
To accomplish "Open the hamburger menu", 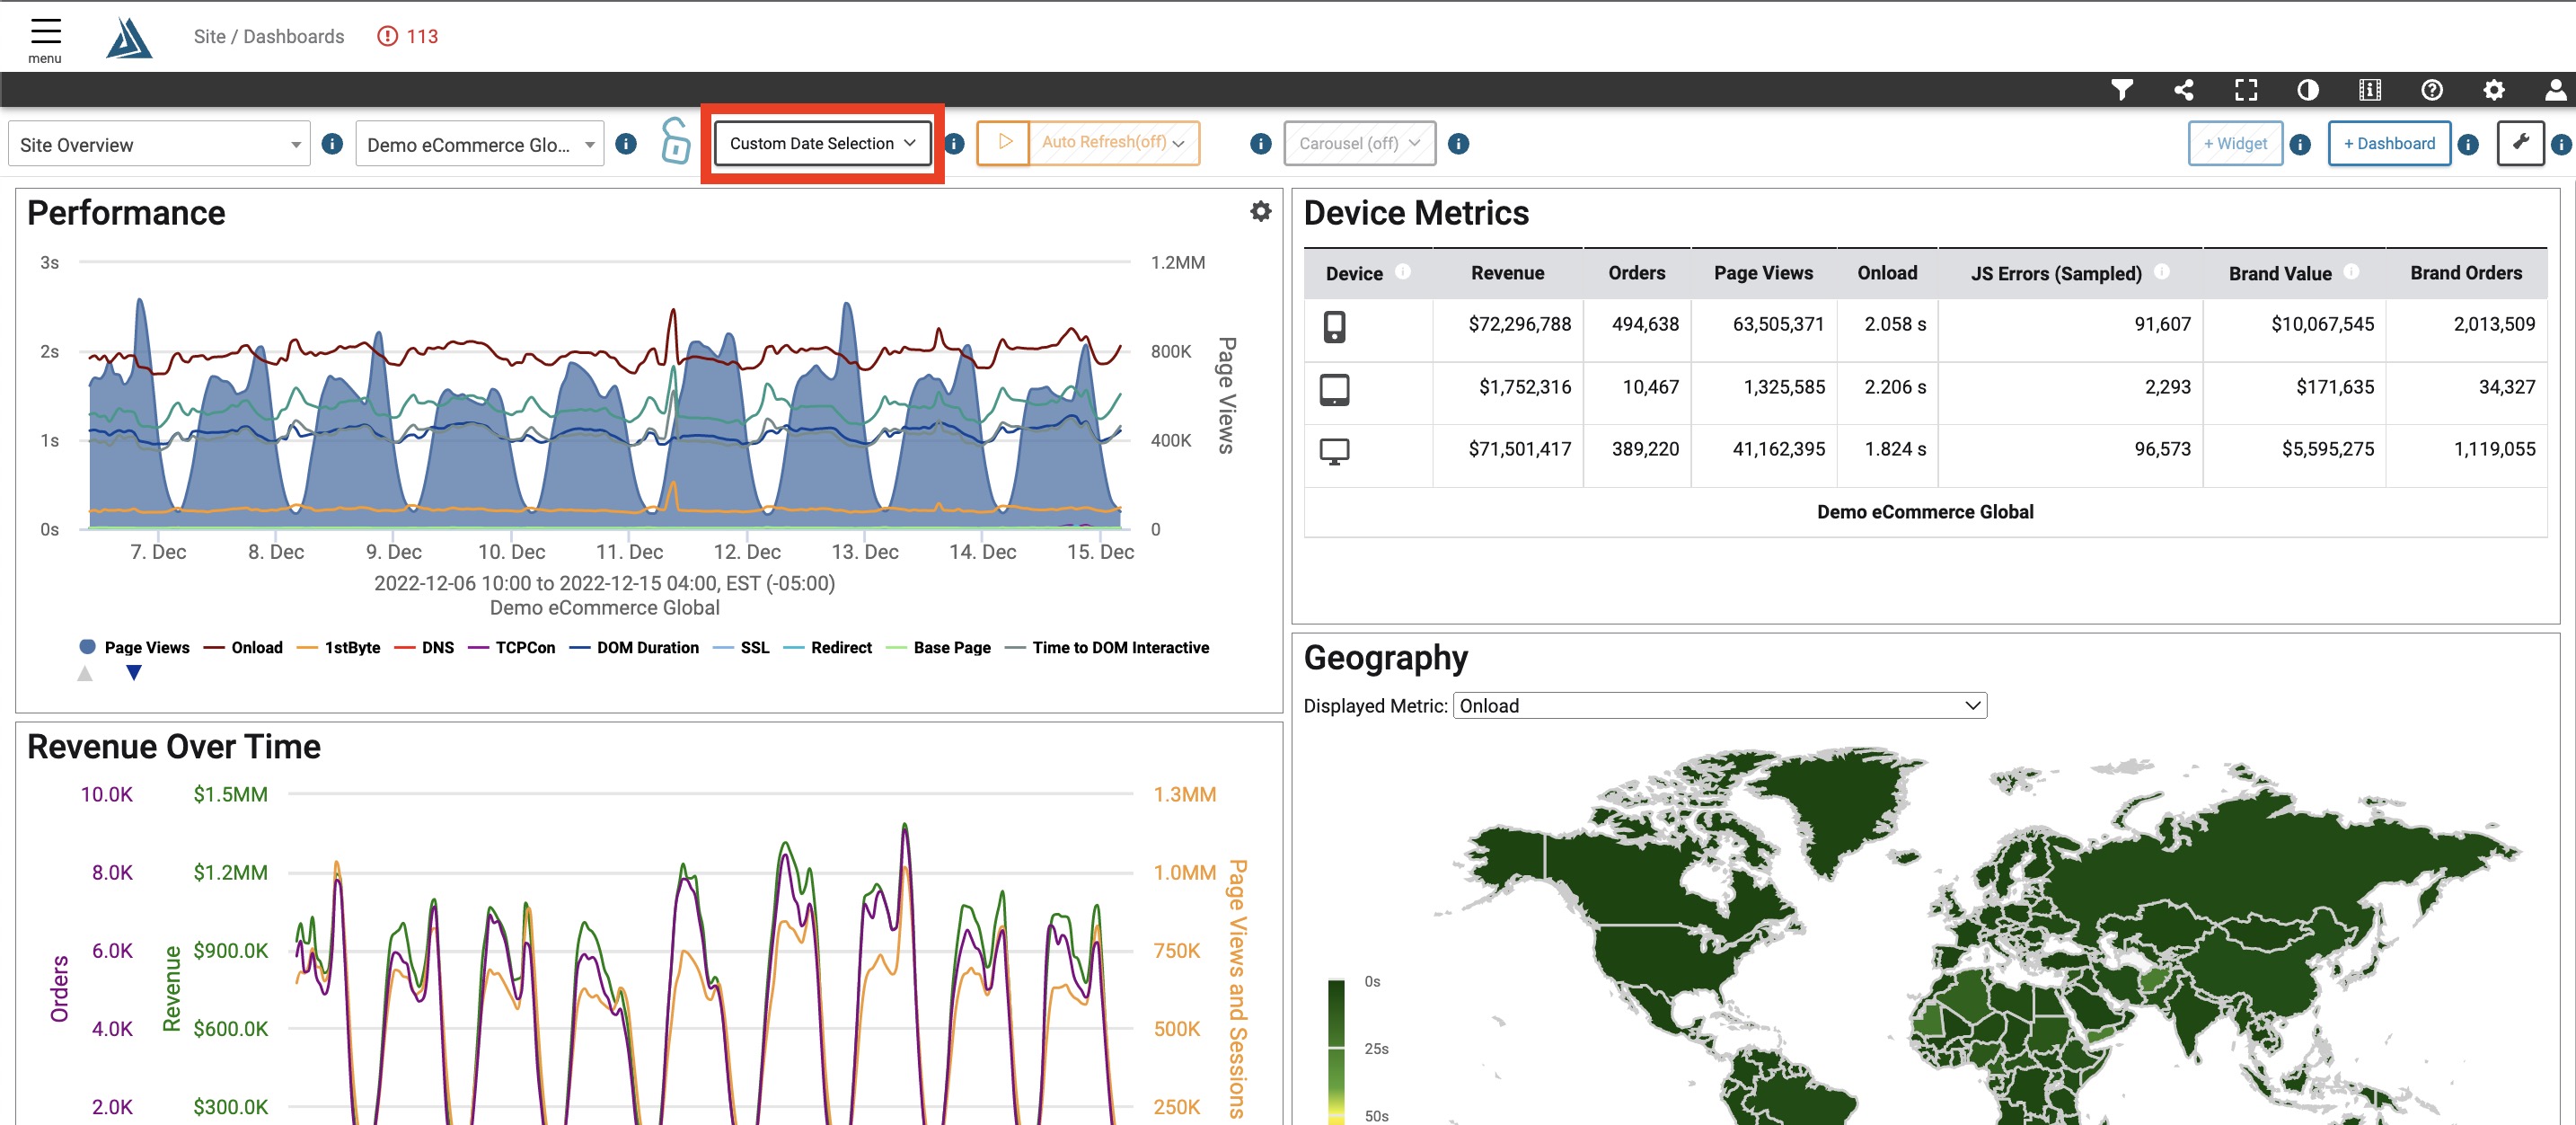I will 45,39.
